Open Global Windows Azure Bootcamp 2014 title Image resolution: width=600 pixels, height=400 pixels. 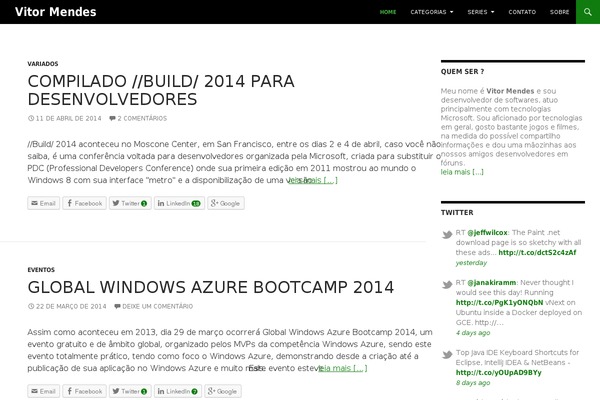click(211, 287)
